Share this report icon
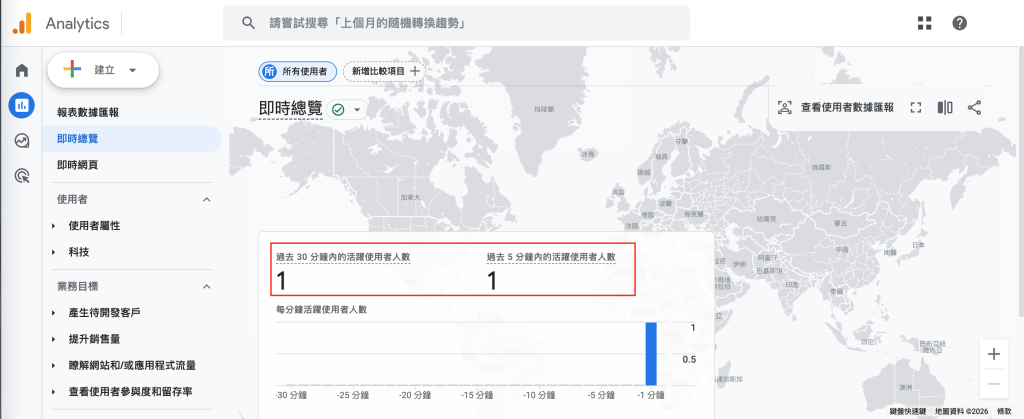Screen dimensions: 1024x419 [x=974, y=108]
